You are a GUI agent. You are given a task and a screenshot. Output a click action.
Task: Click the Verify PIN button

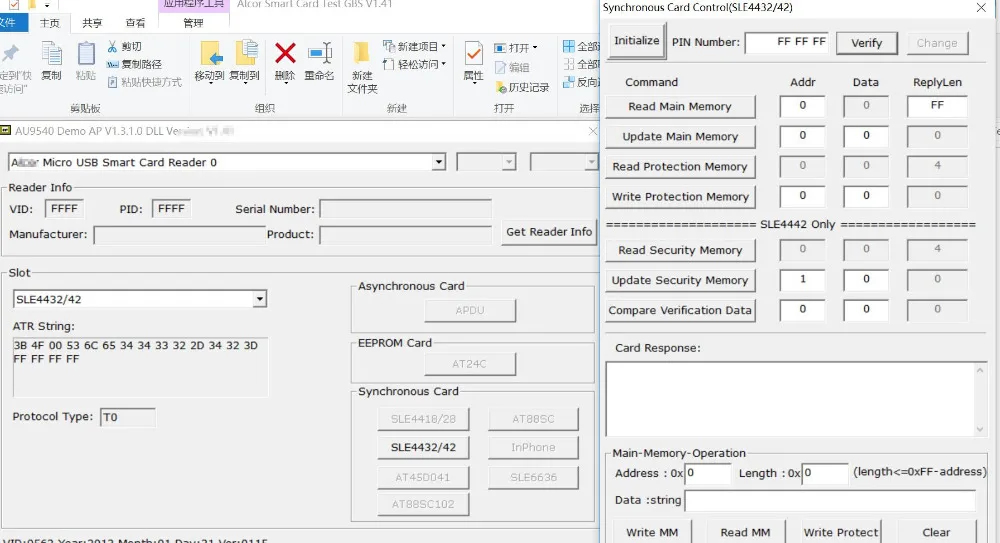coord(866,43)
